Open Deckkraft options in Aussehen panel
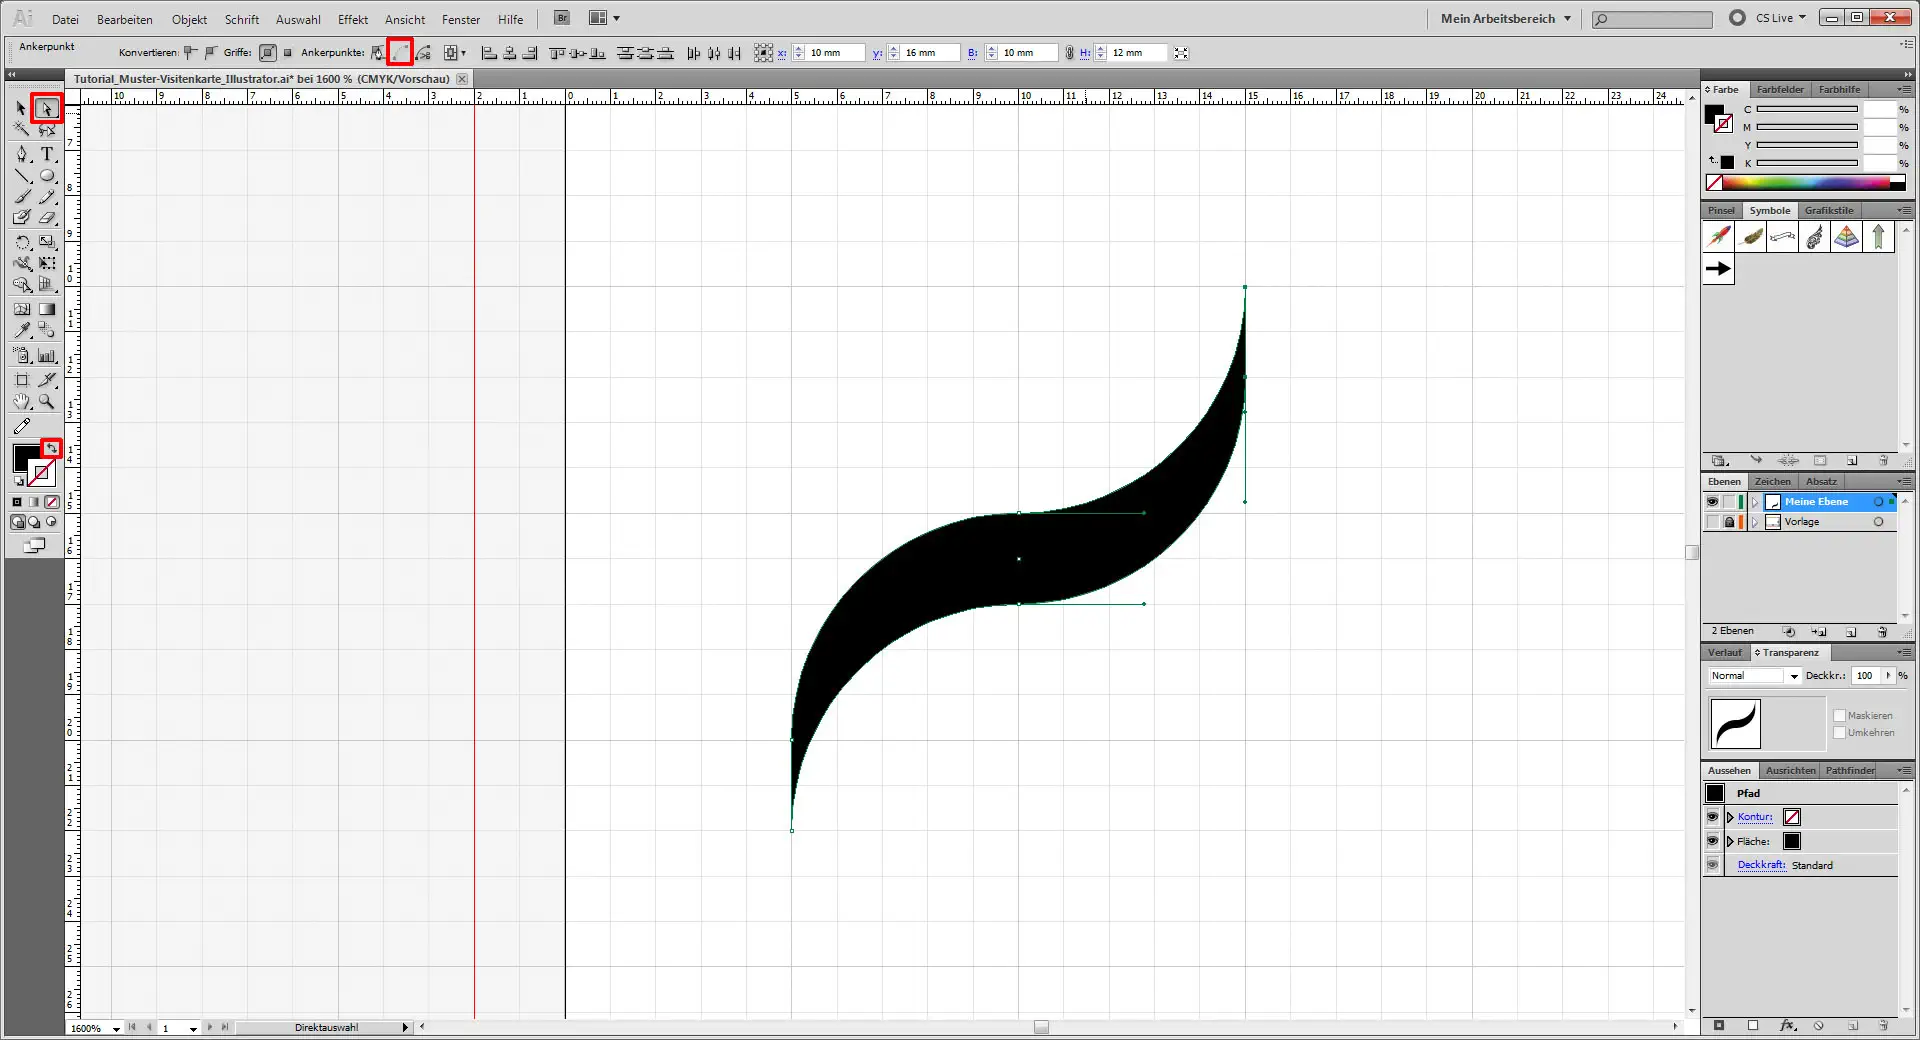This screenshot has width=1920, height=1040. tap(1760, 864)
